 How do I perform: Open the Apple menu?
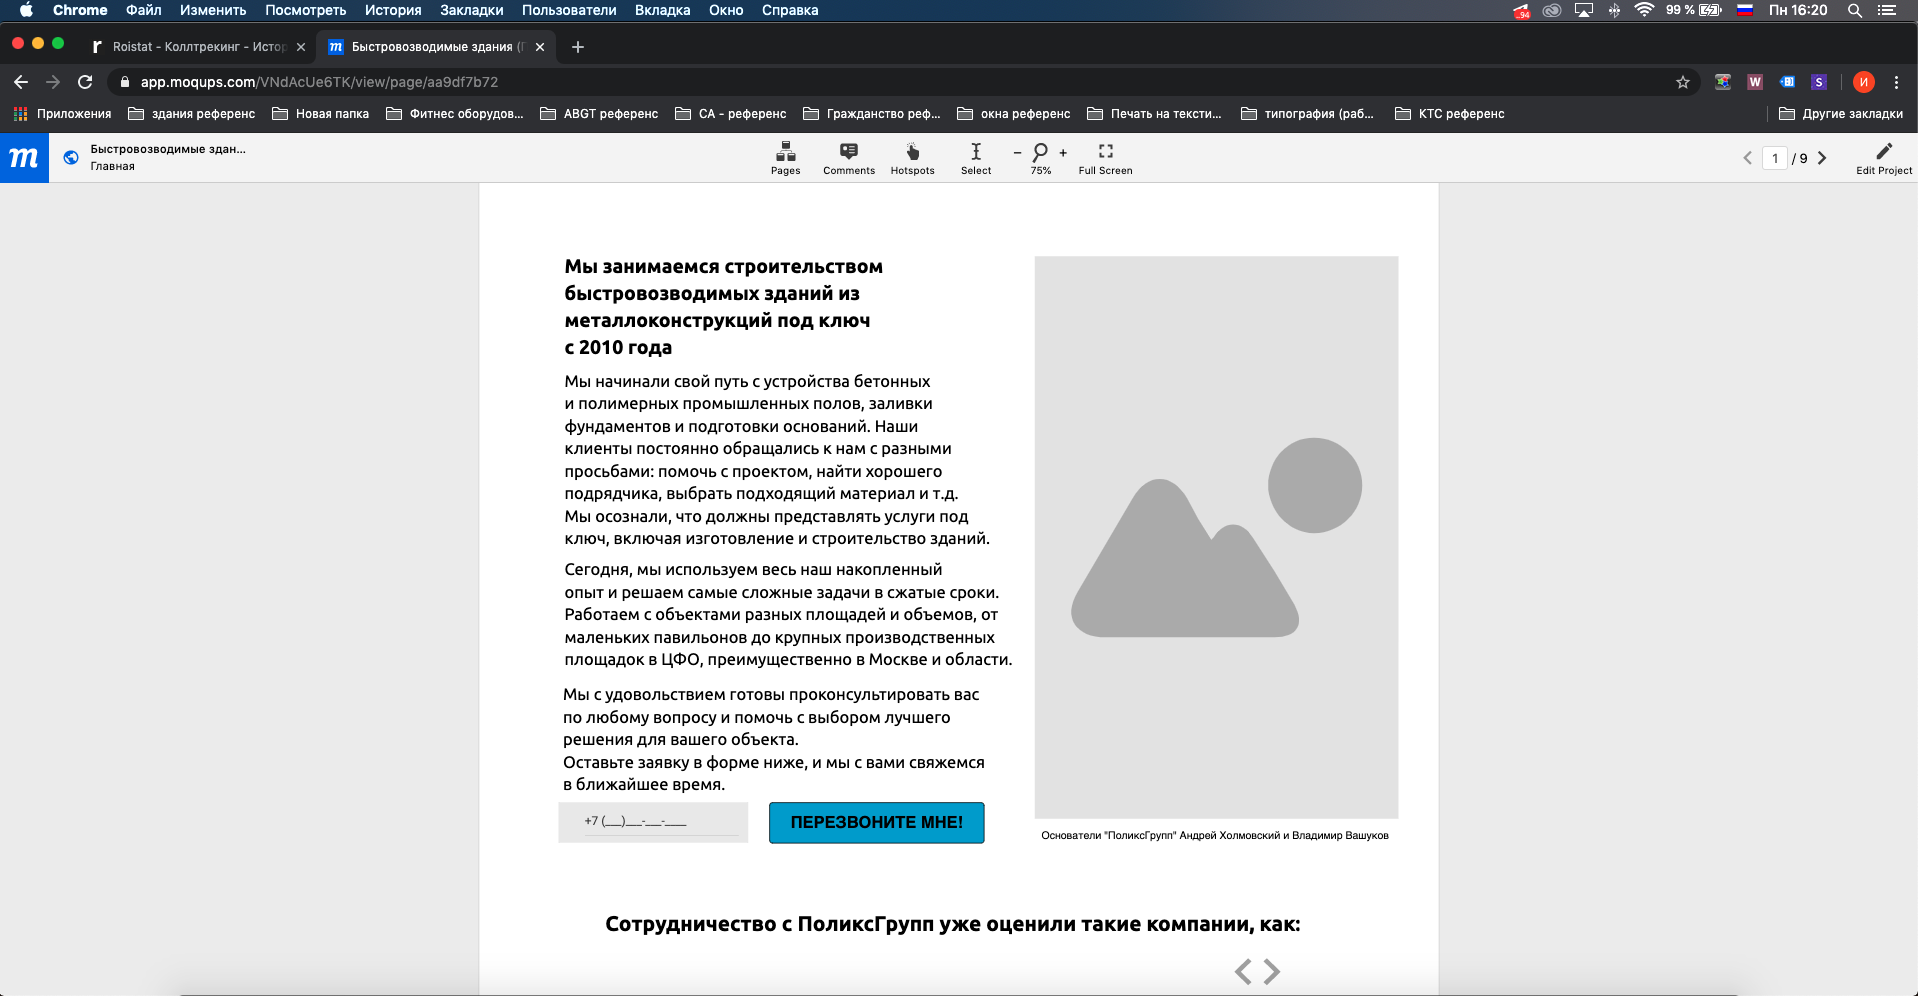click(x=26, y=10)
